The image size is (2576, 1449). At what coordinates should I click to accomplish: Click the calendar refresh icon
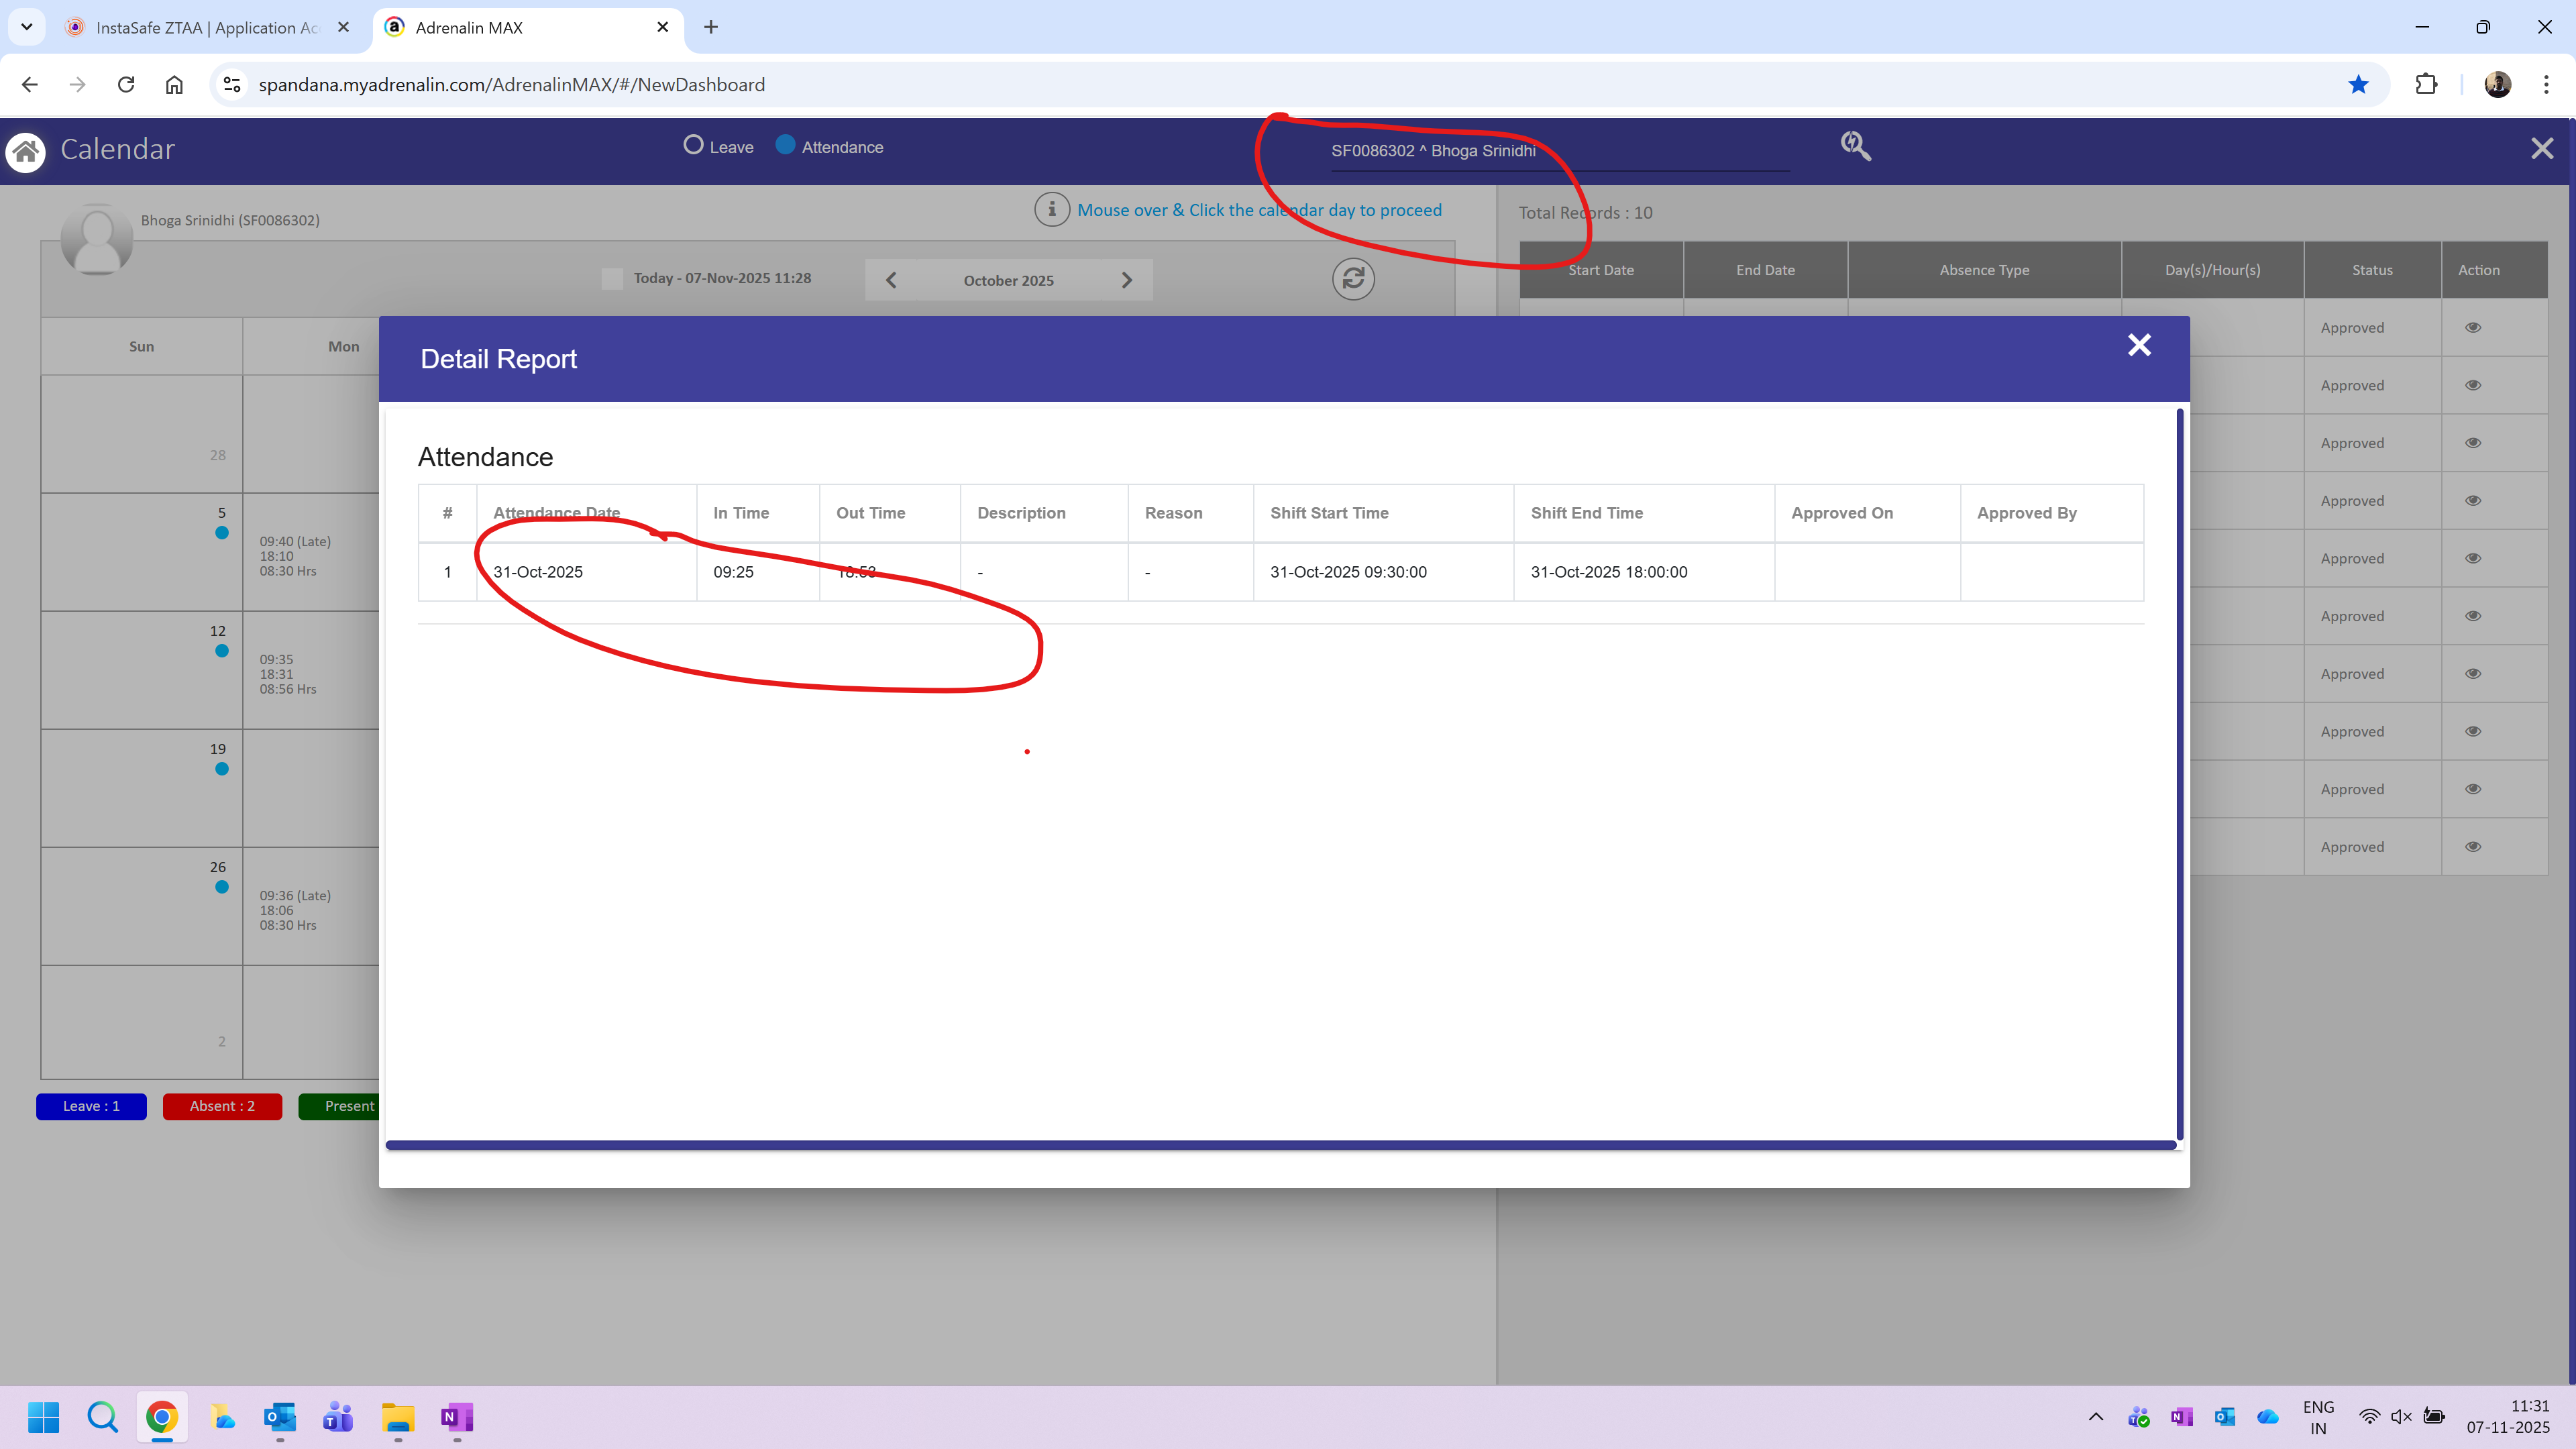coord(1353,279)
